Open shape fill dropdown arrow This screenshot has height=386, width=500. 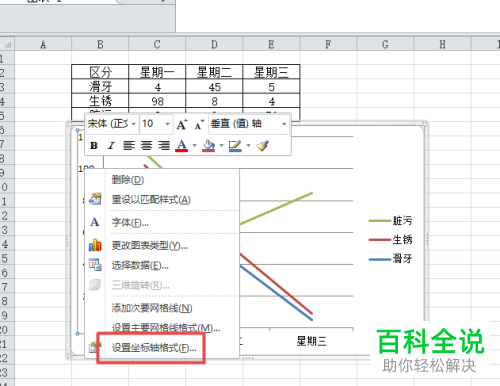221,145
